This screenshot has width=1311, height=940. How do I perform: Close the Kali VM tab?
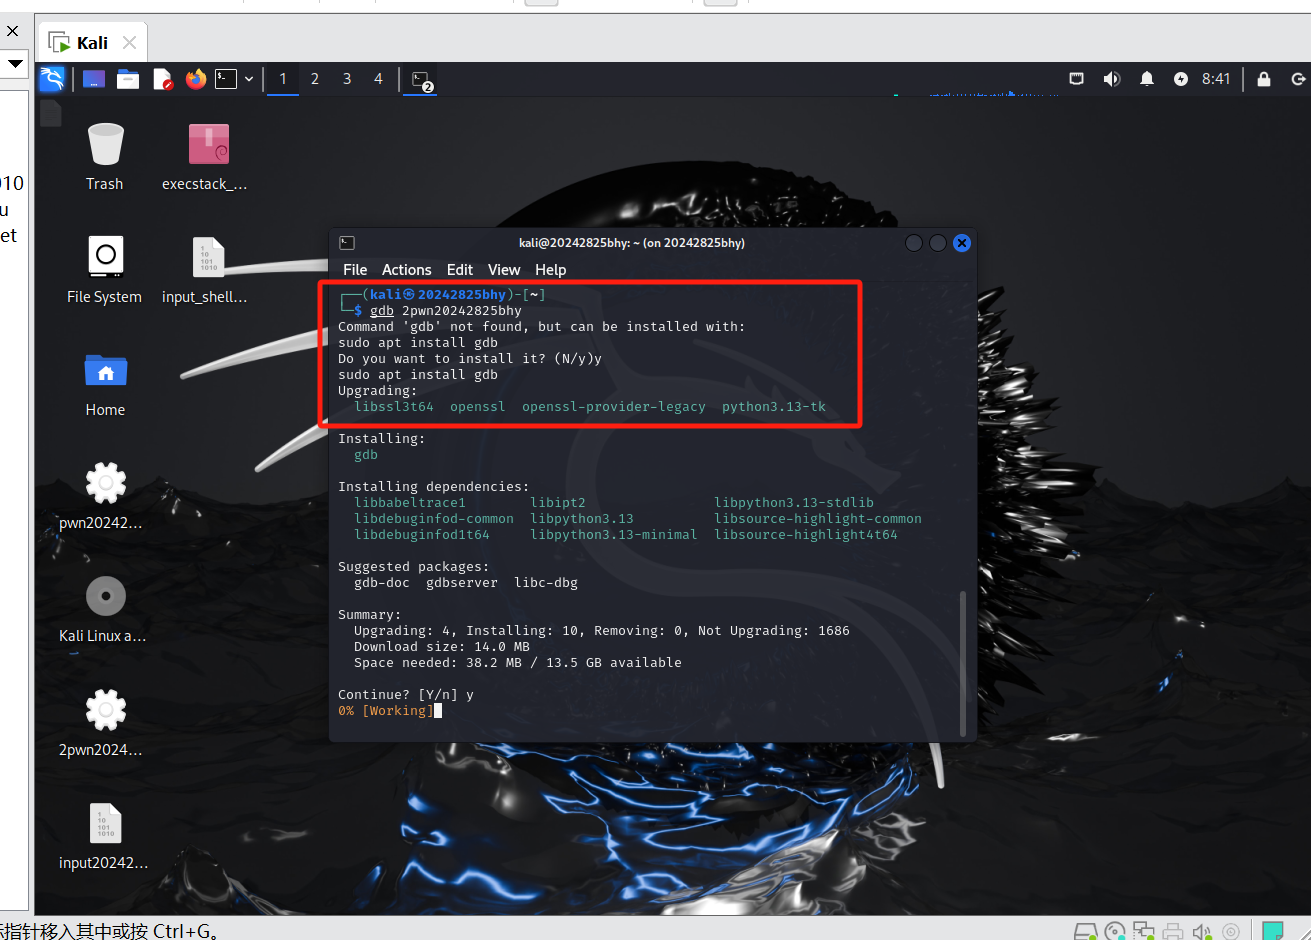[x=129, y=43]
